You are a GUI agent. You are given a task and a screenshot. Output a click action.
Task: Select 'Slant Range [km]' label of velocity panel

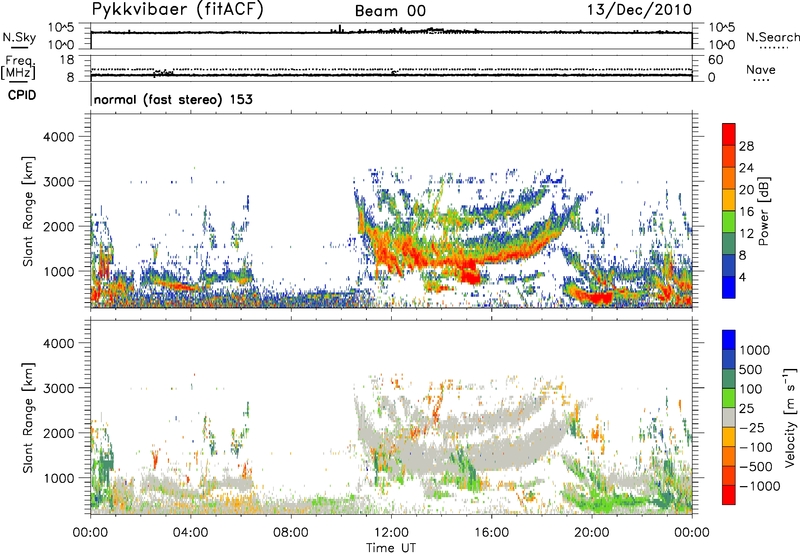coord(28,418)
